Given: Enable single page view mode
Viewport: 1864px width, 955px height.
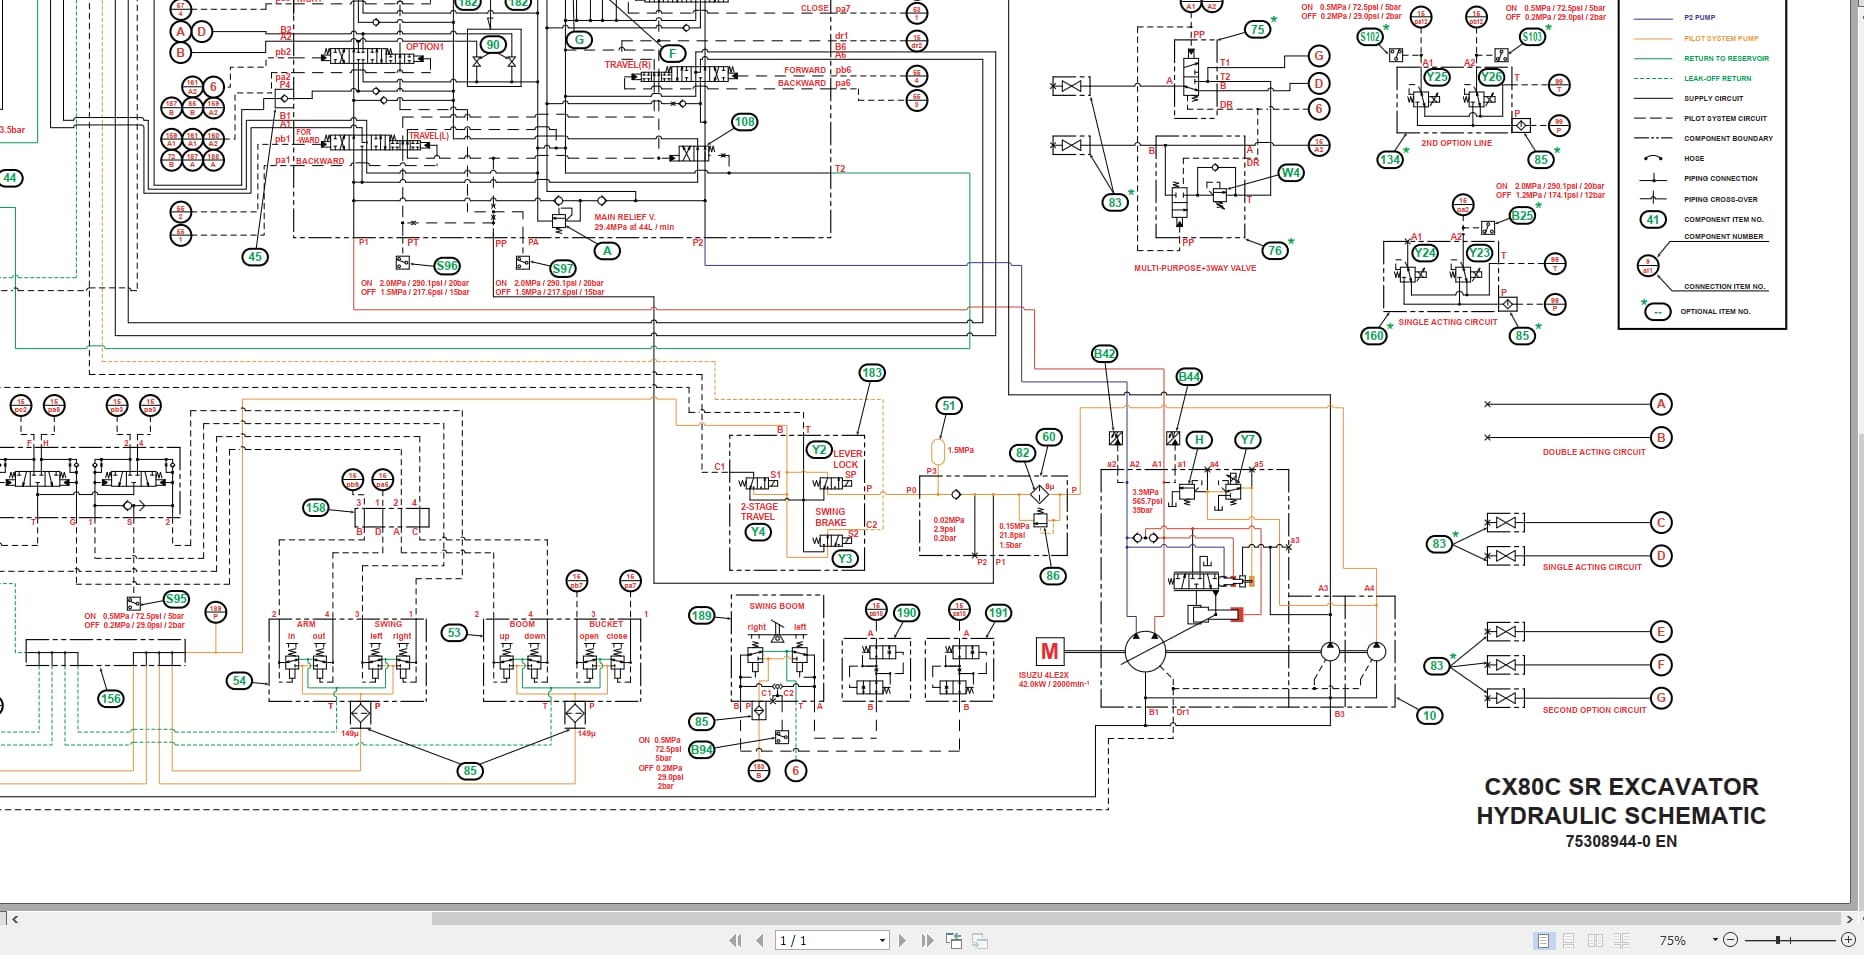Looking at the screenshot, I should [1543, 940].
